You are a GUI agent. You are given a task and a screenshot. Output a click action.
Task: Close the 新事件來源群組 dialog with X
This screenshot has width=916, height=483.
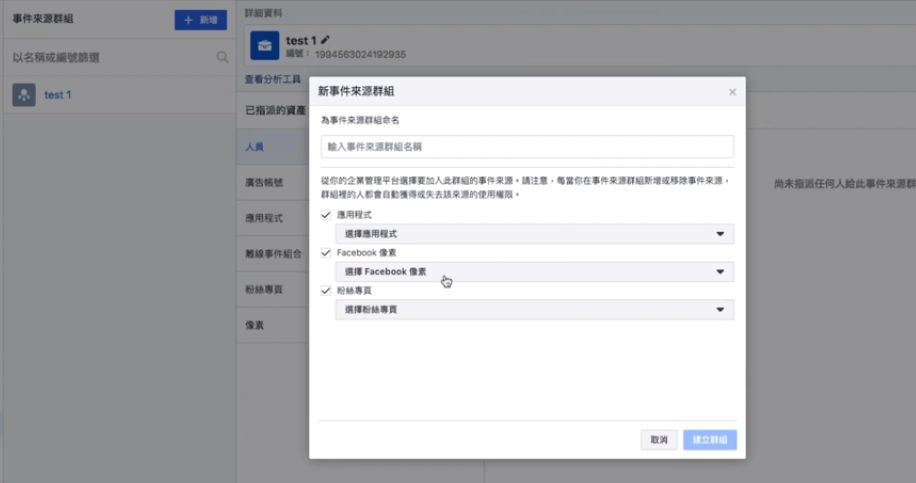click(x=732, y=92)
